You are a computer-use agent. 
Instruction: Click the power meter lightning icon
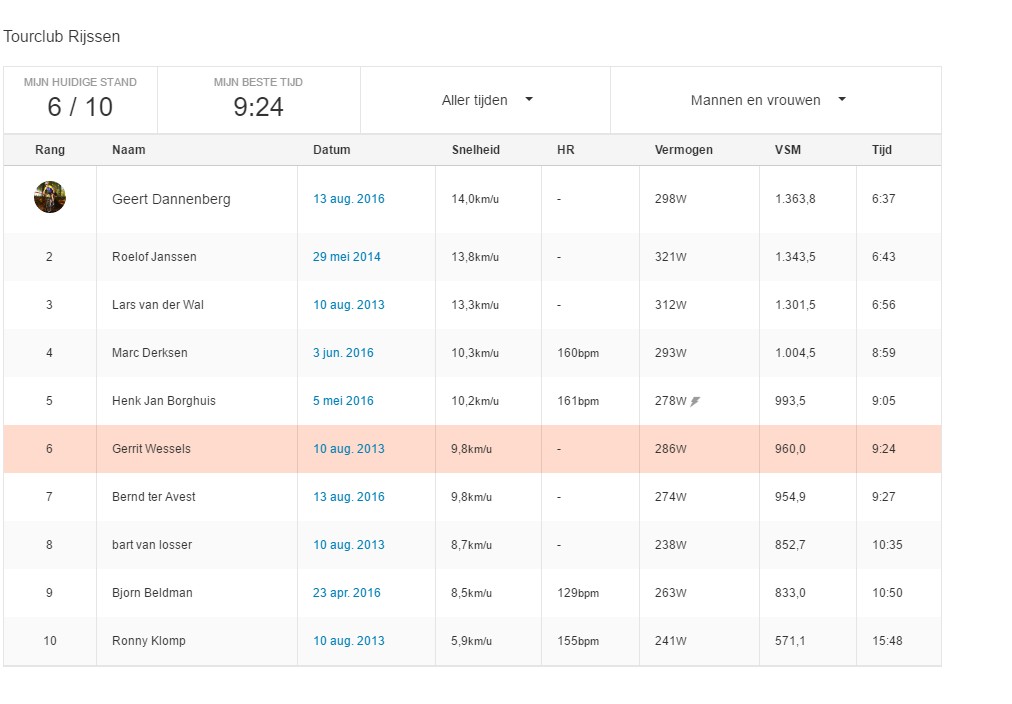[x=696, y=401]
